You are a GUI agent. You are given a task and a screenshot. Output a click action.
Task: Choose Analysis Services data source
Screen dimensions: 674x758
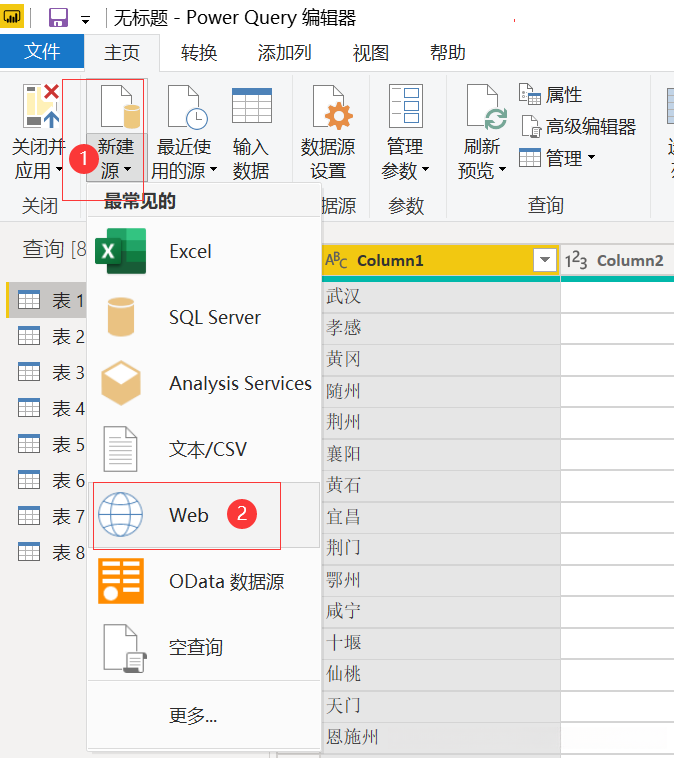pos(204,383)
